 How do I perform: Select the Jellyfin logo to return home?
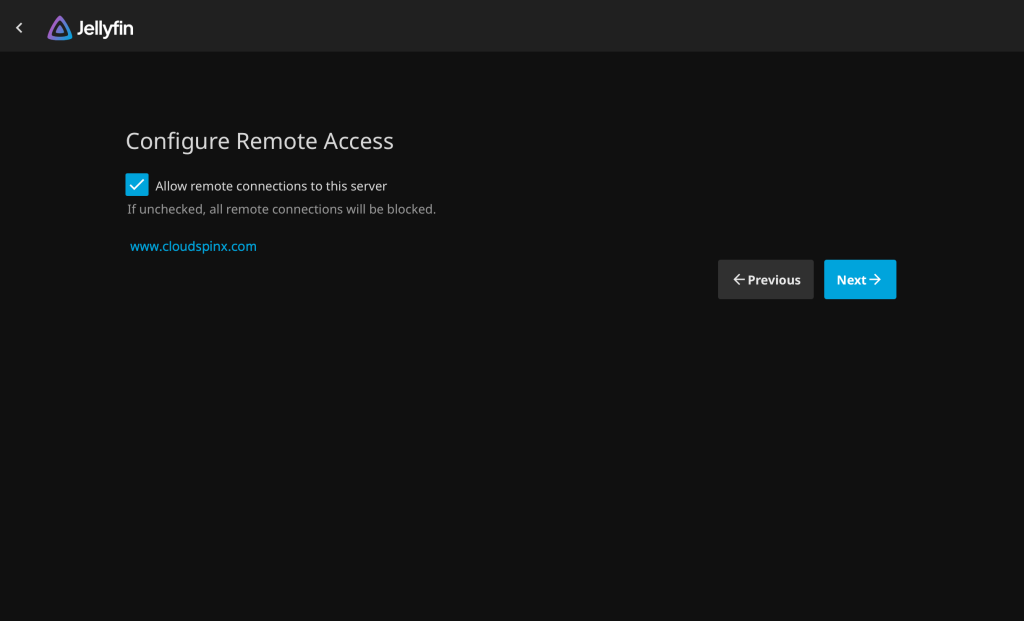point(90,27)
